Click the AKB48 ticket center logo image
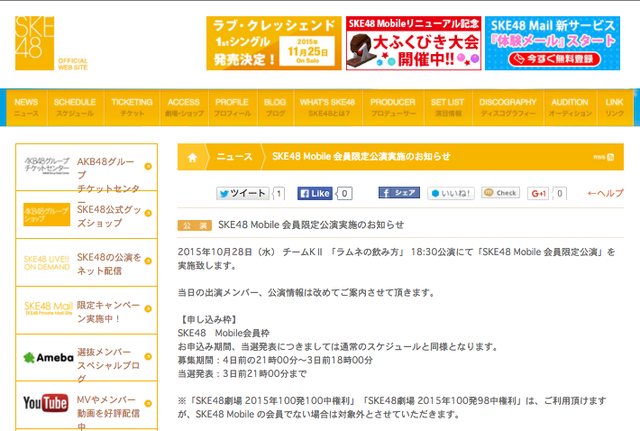 pos(47,166)
